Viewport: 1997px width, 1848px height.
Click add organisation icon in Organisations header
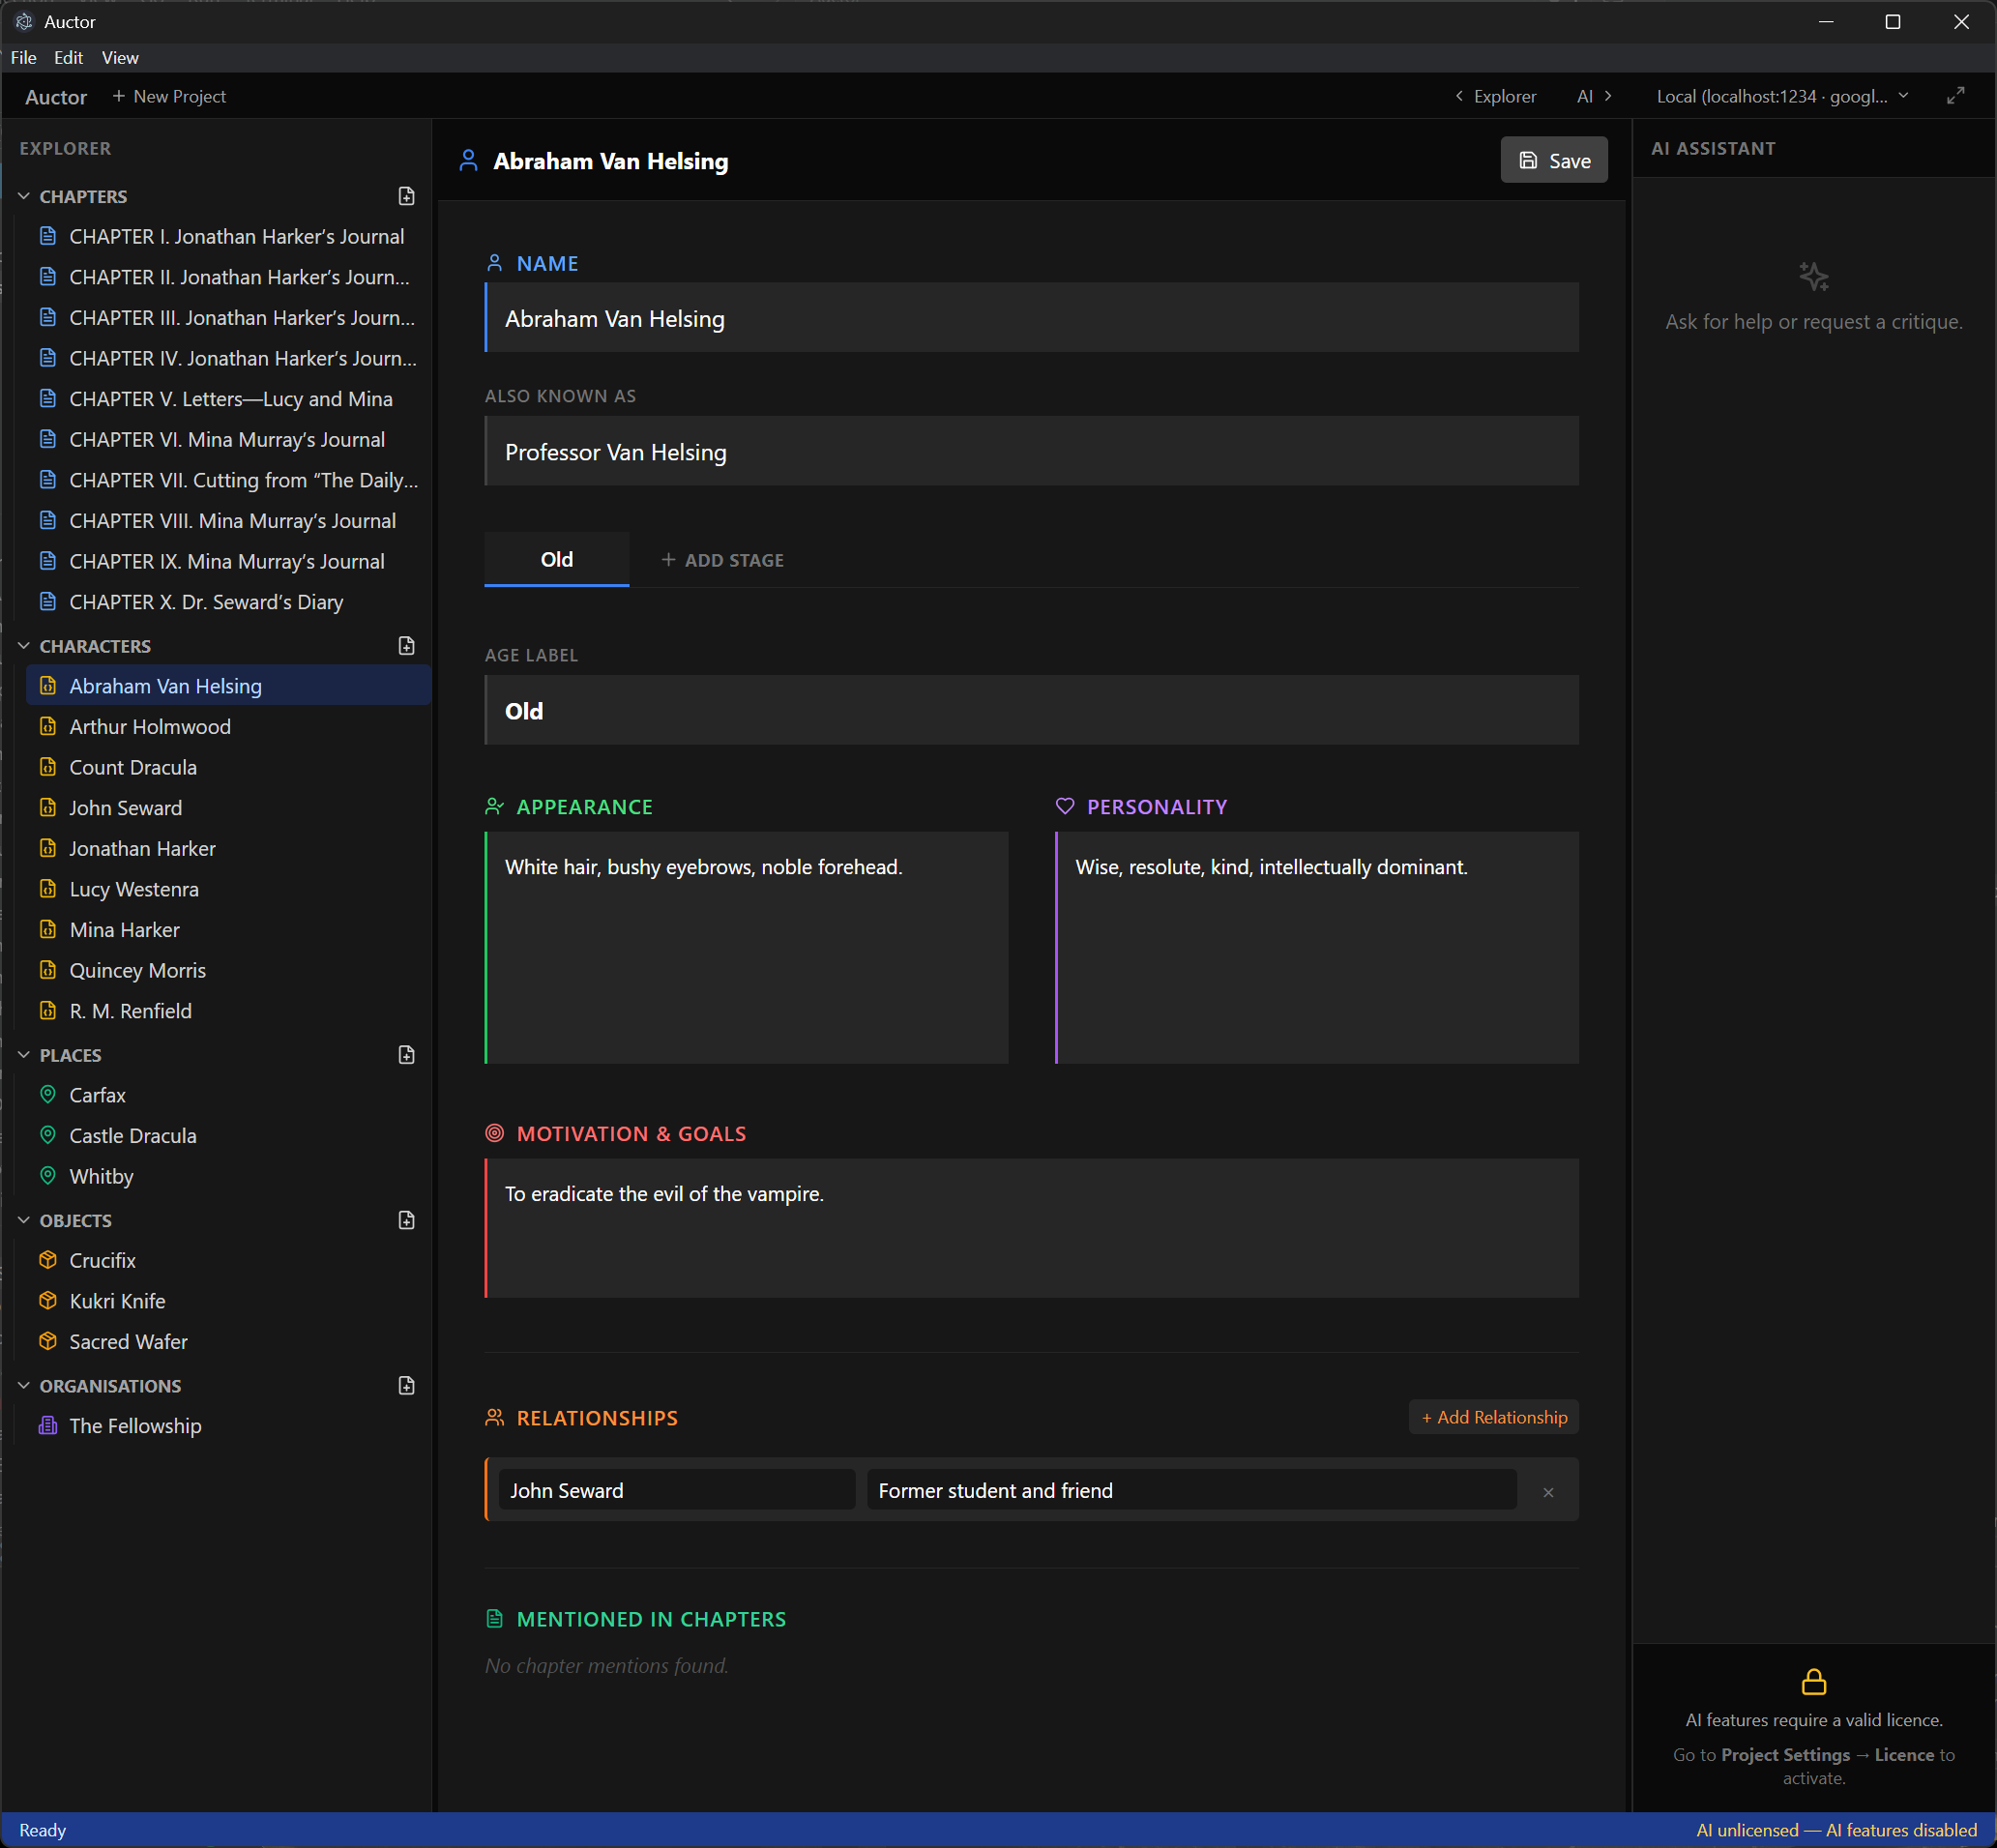coord(406,1385)
